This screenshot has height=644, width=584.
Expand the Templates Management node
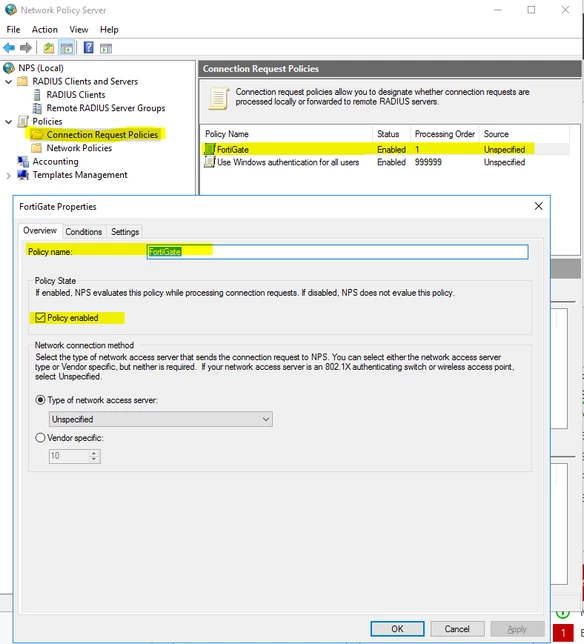8,176
